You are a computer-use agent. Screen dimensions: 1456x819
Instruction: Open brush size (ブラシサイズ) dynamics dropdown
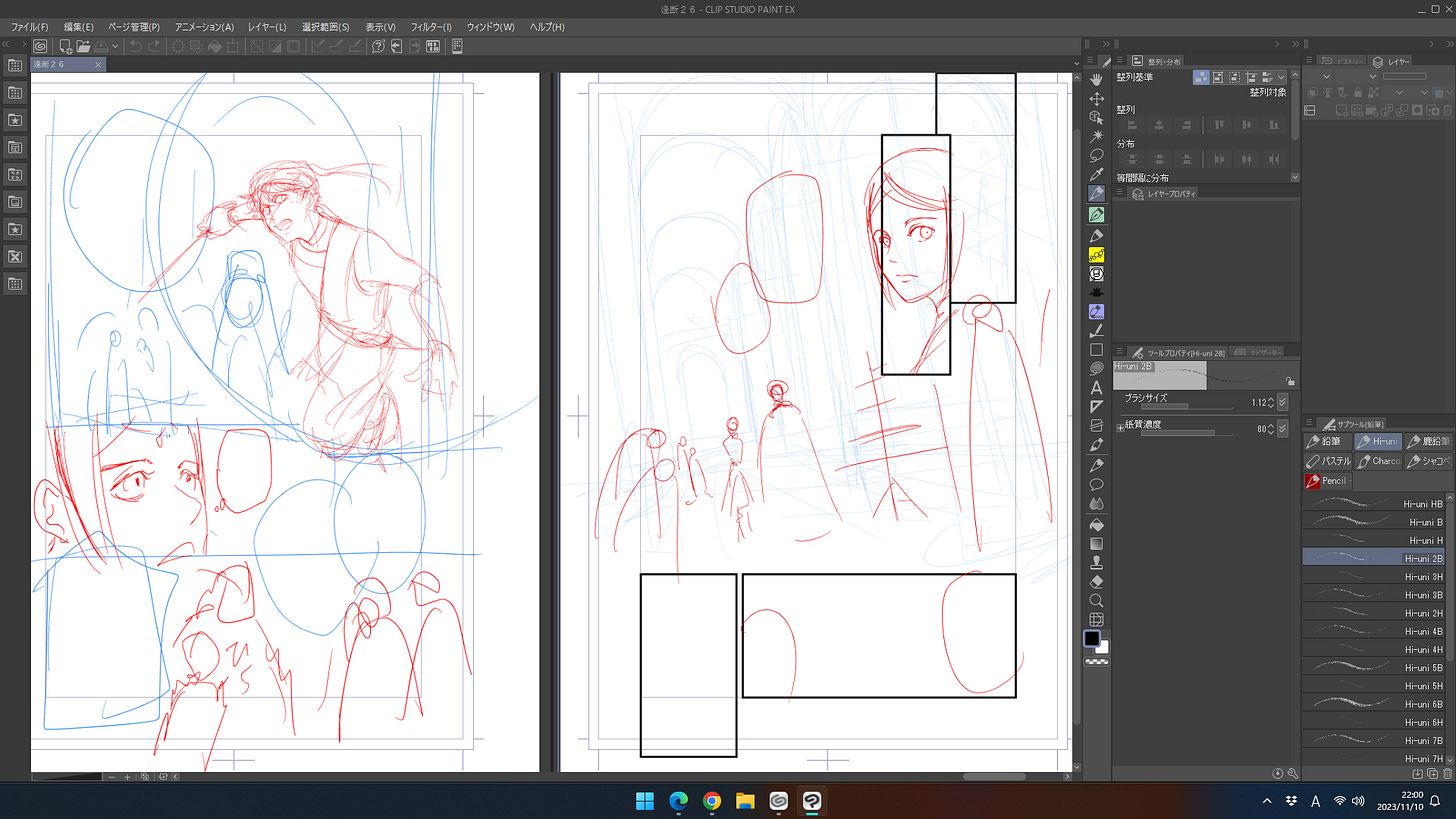coord(1282,403)
